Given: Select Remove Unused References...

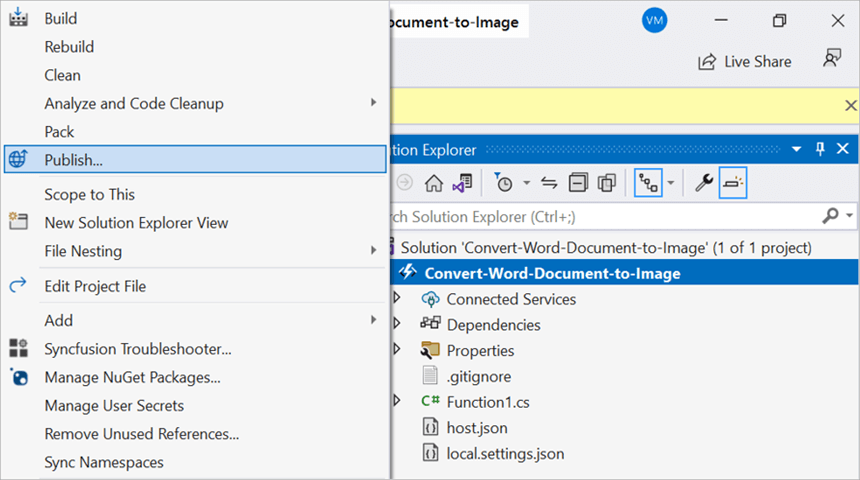Looking at the screenshot, I should pos(142,434).
